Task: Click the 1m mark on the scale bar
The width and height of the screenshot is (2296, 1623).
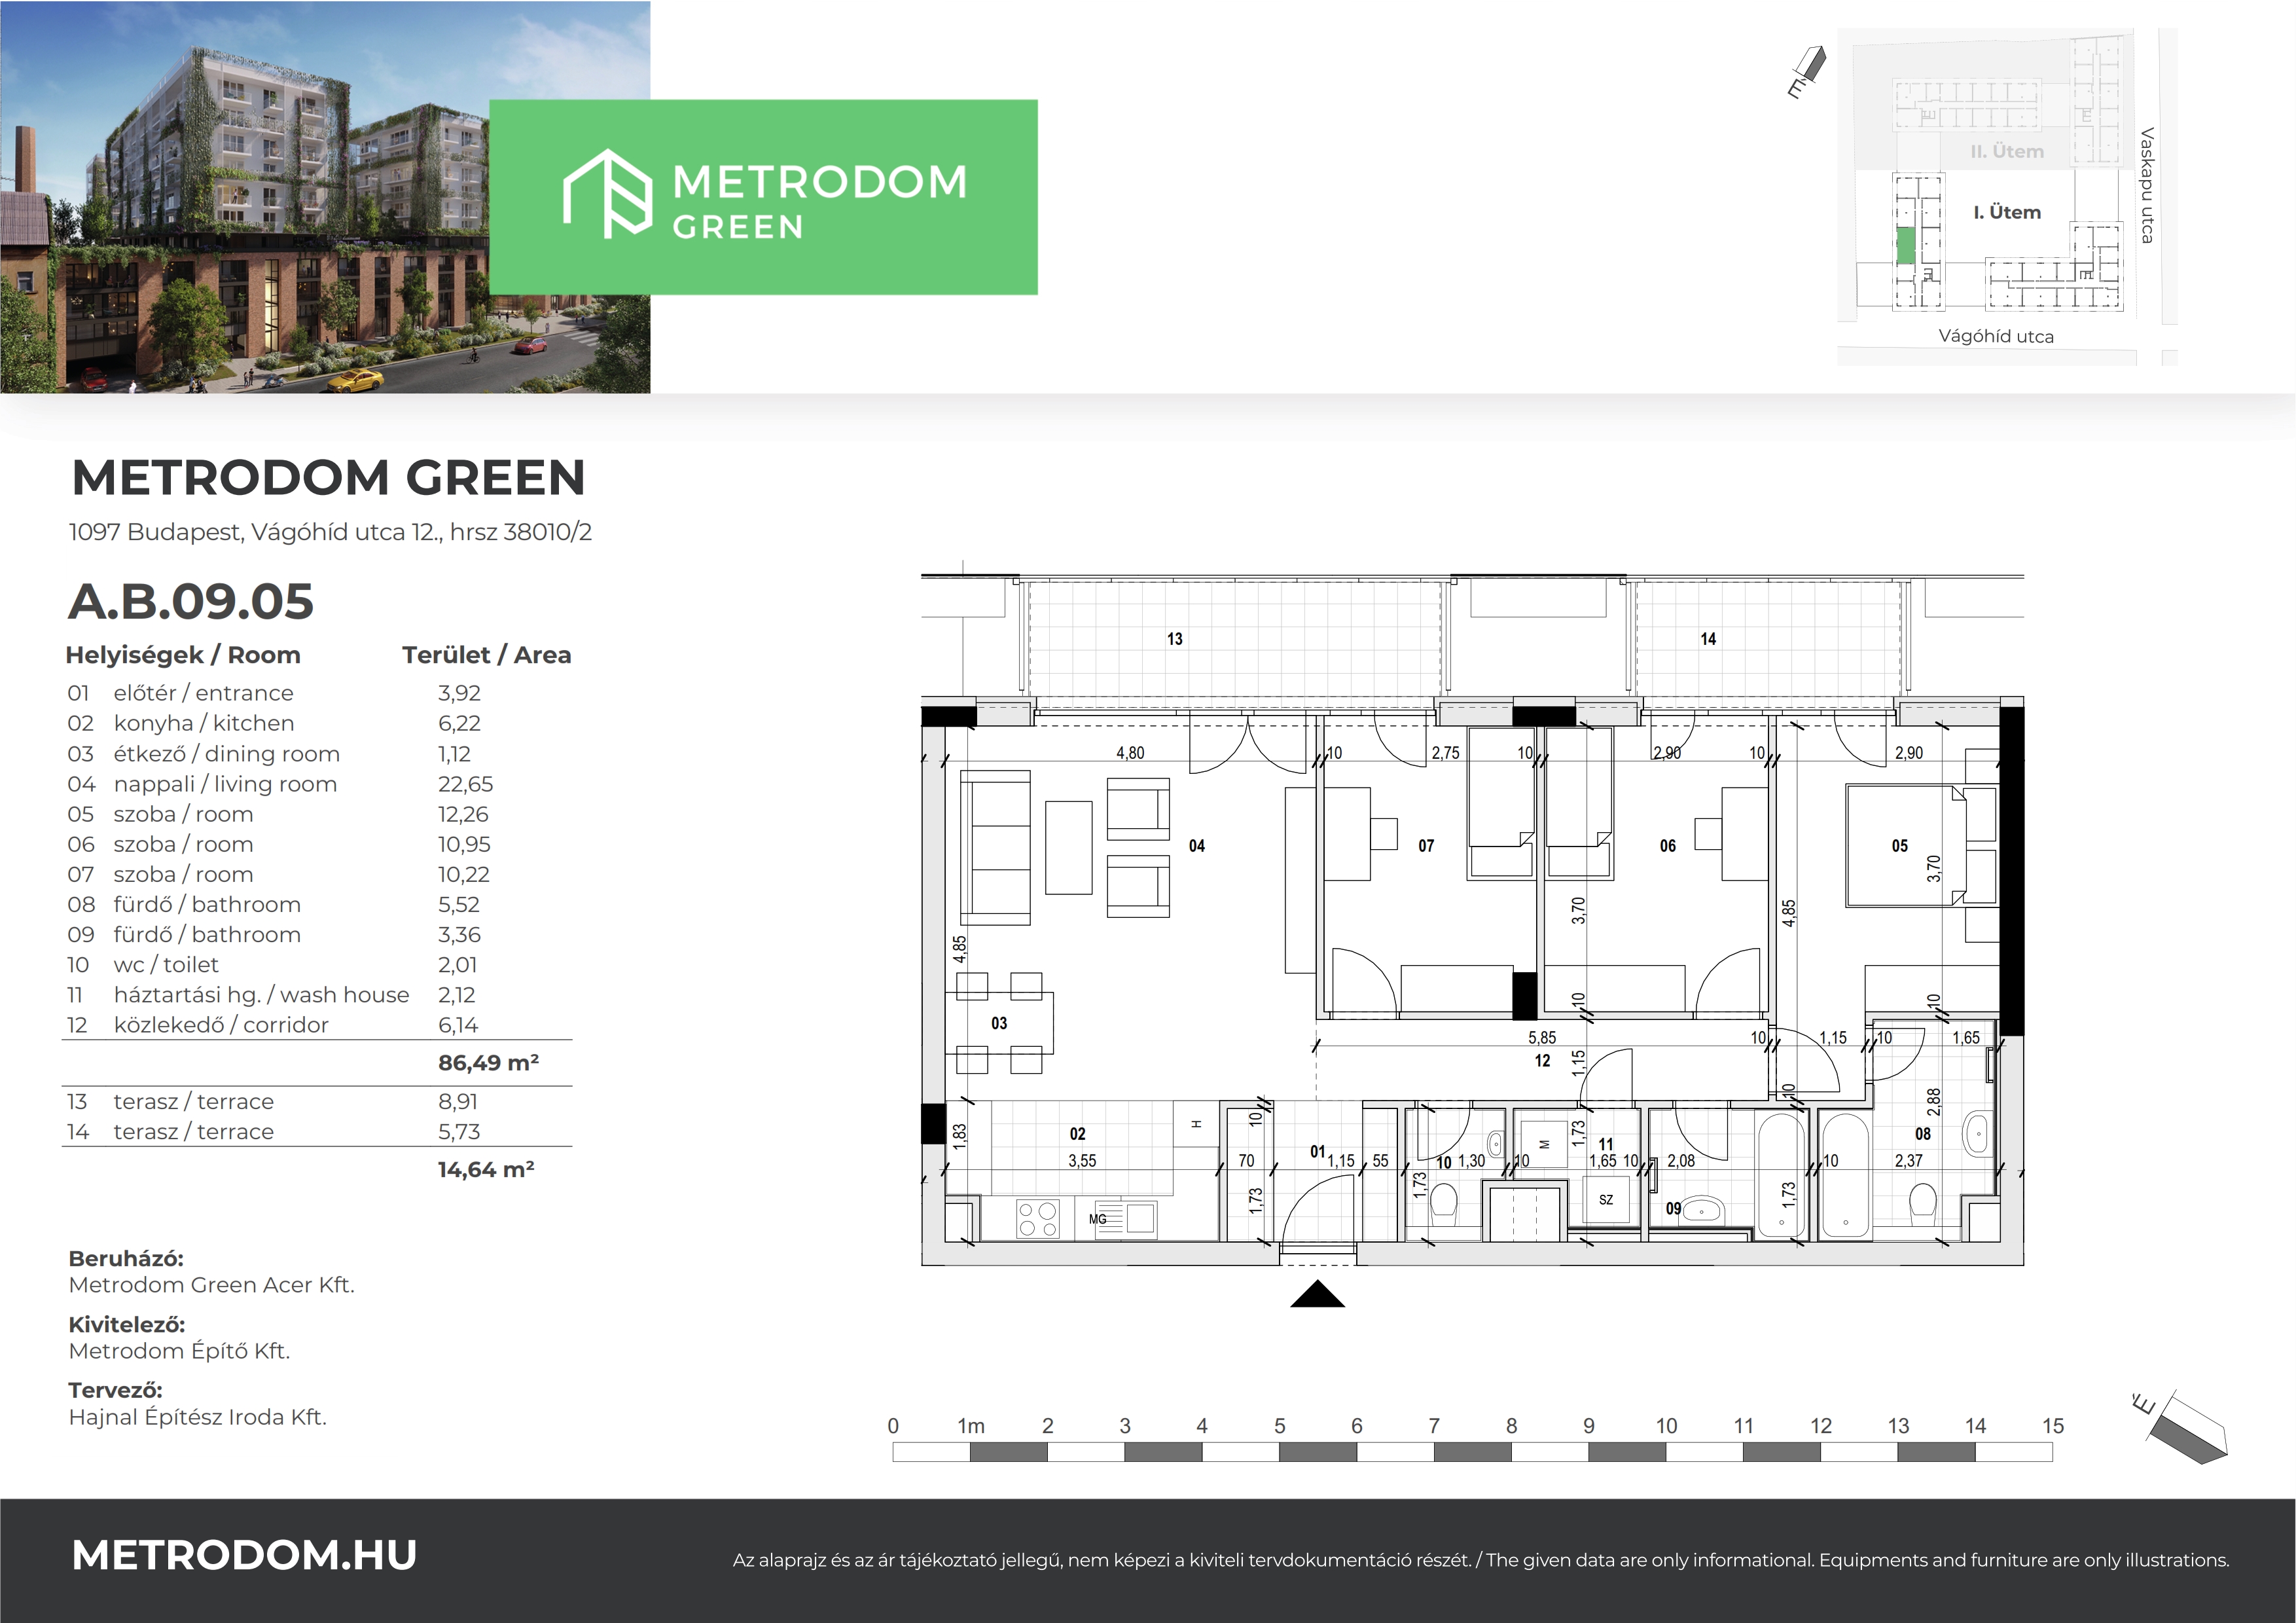Action: tap(971, 1426)
